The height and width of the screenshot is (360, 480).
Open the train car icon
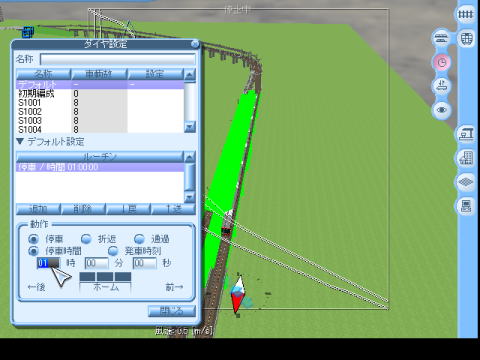click(466, 39)
